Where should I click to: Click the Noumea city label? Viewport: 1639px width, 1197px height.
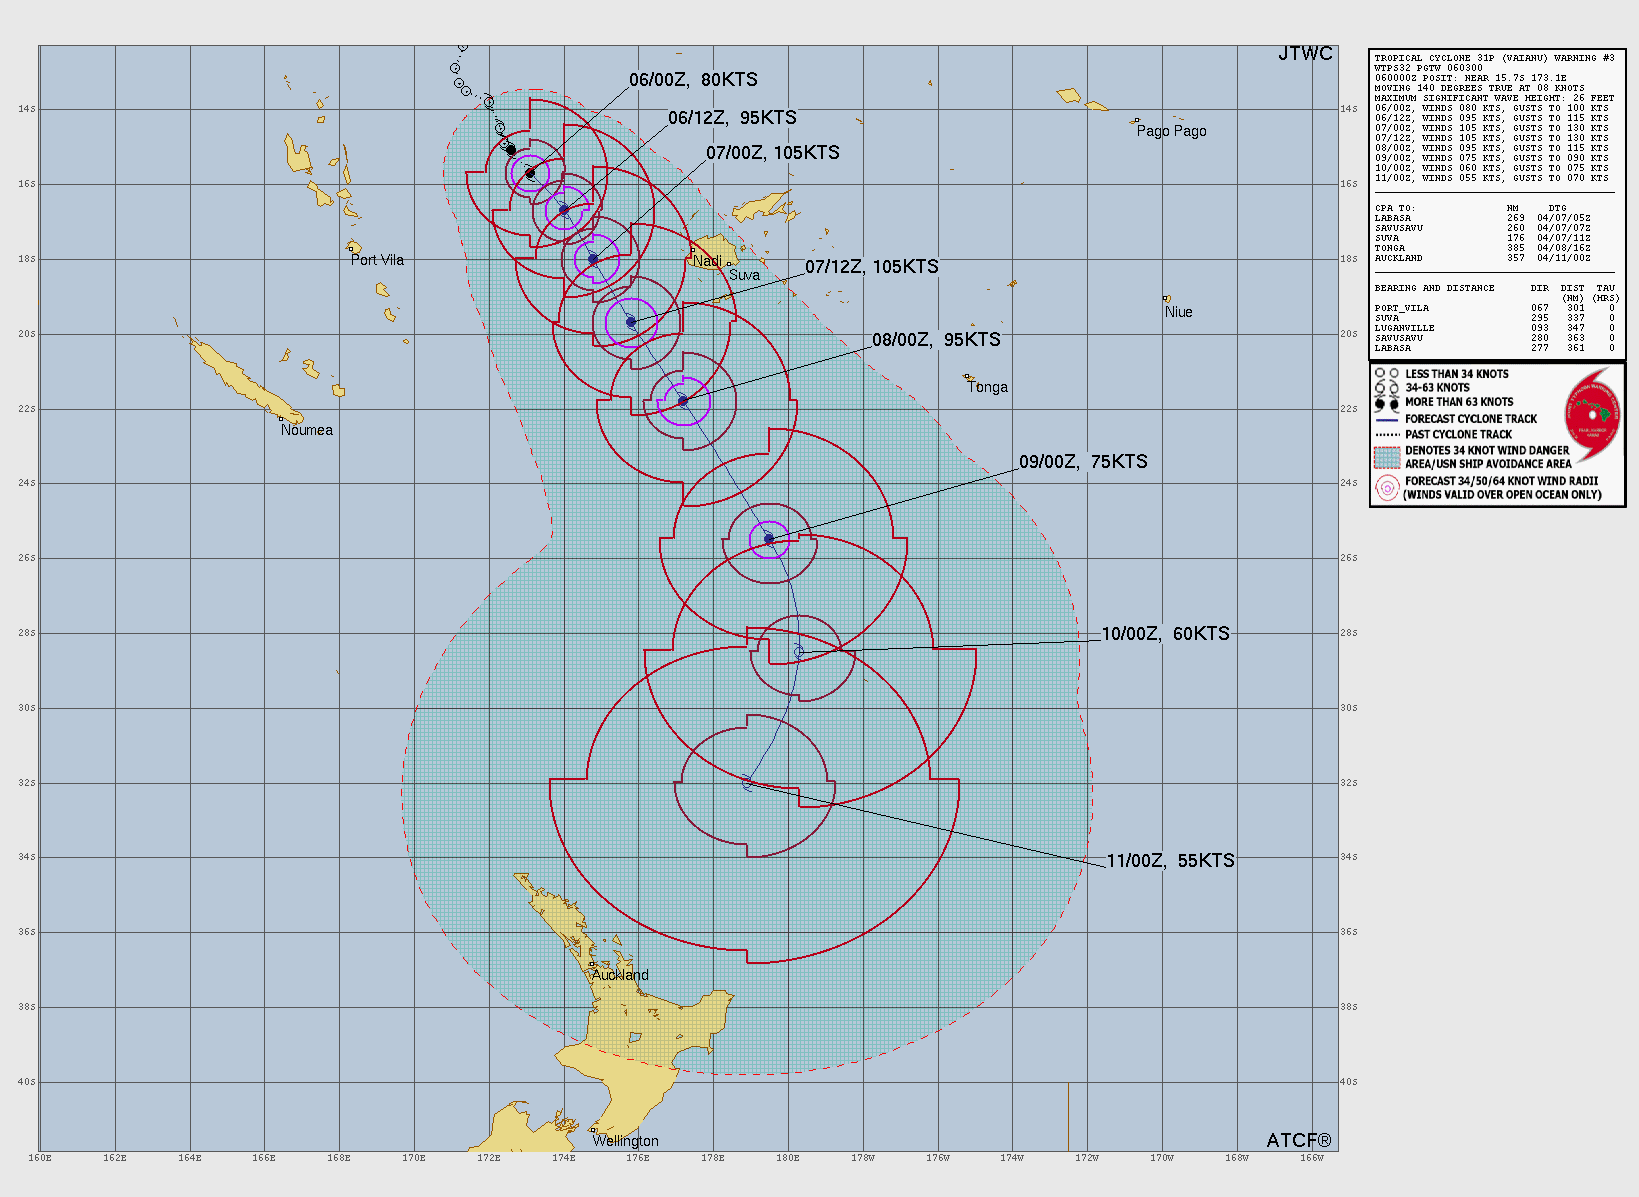pyautogui.click(x=307, y=430)
